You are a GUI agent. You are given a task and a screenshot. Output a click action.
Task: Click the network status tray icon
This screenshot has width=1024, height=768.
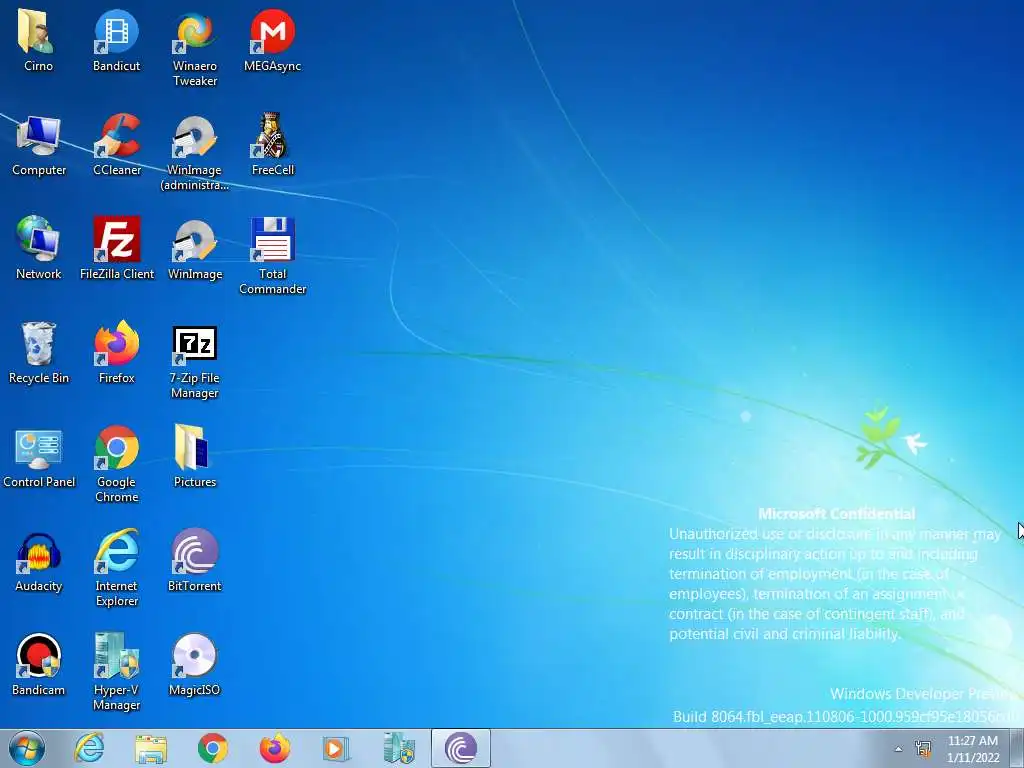[x=923, y=749]
